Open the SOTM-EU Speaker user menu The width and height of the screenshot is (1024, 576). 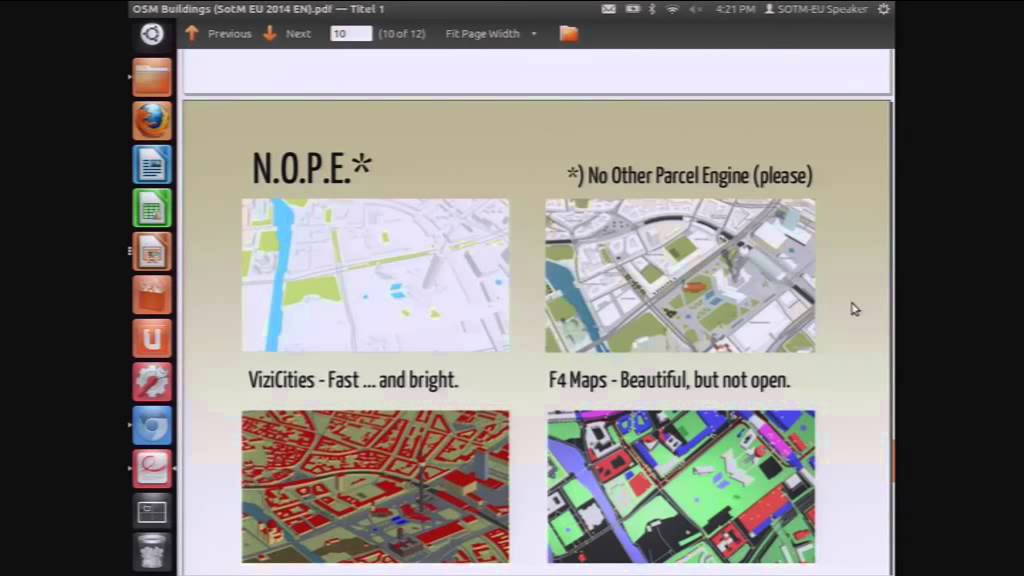[x=816, y=9]
